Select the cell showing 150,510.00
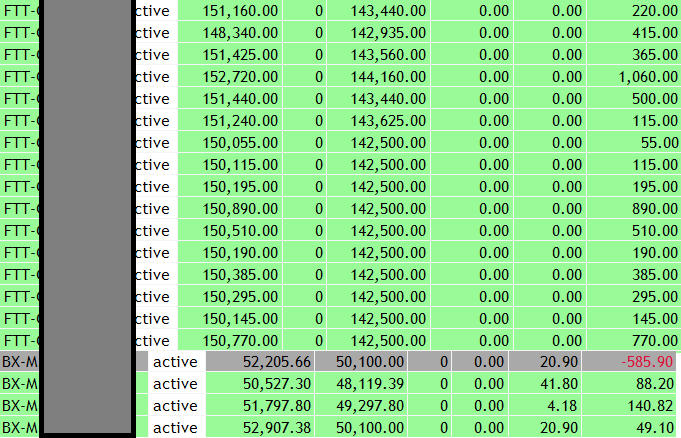Viewport: 681px width, 438px height. [230, 231]
